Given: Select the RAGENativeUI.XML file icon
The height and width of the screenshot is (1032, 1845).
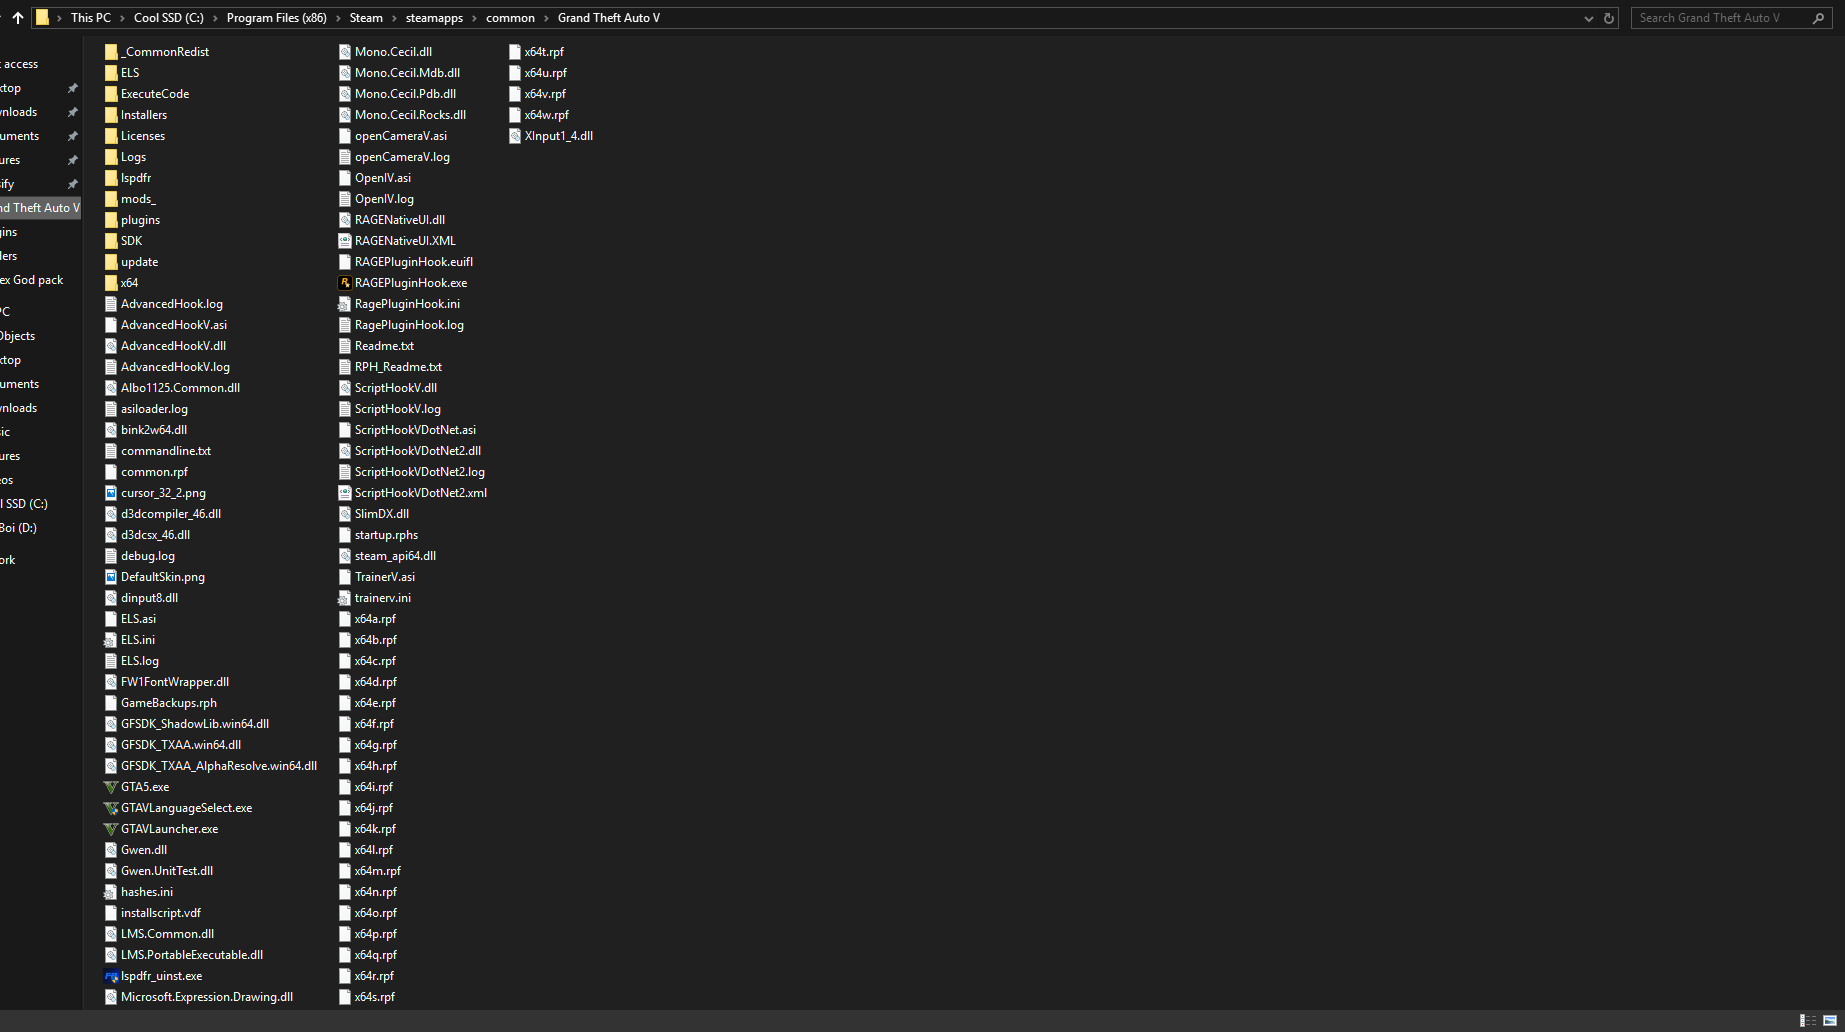Looking at the screenshot, I should point(345,241).
